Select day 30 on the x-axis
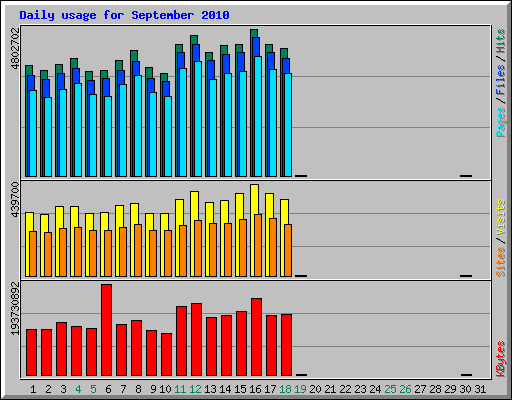 (x=465, y=389)
